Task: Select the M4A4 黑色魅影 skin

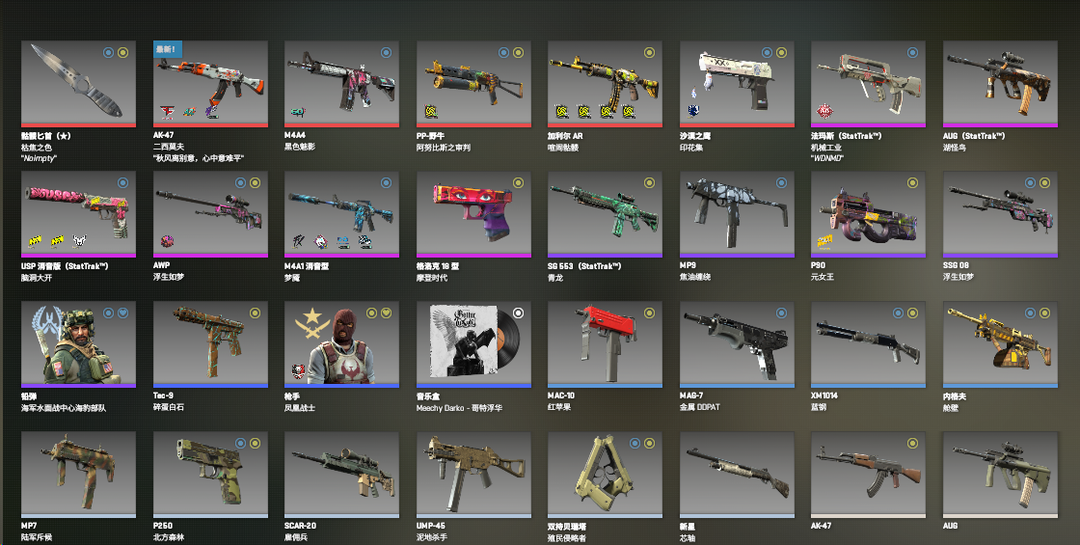Action: pyautogui.click(x=342, y=83)
